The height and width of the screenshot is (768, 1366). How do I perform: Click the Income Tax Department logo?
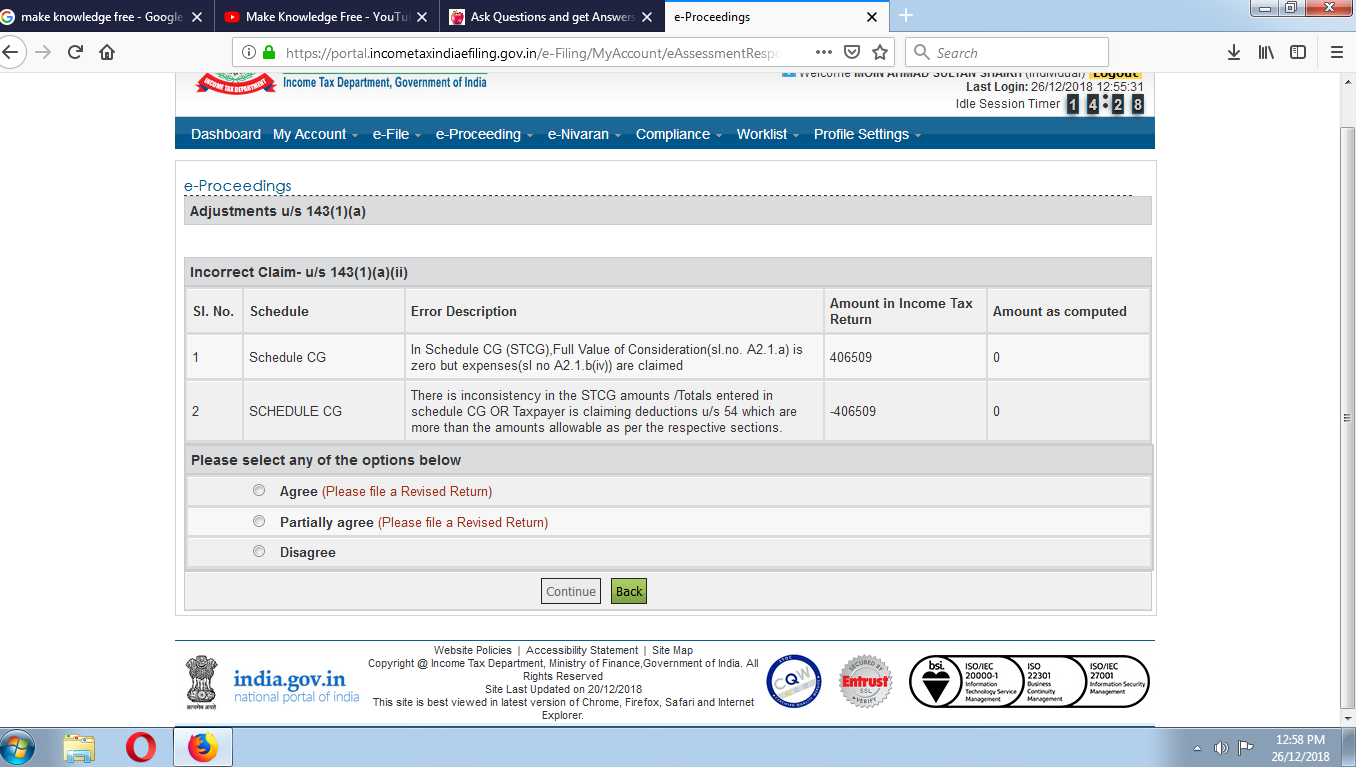tap(236, 82)
